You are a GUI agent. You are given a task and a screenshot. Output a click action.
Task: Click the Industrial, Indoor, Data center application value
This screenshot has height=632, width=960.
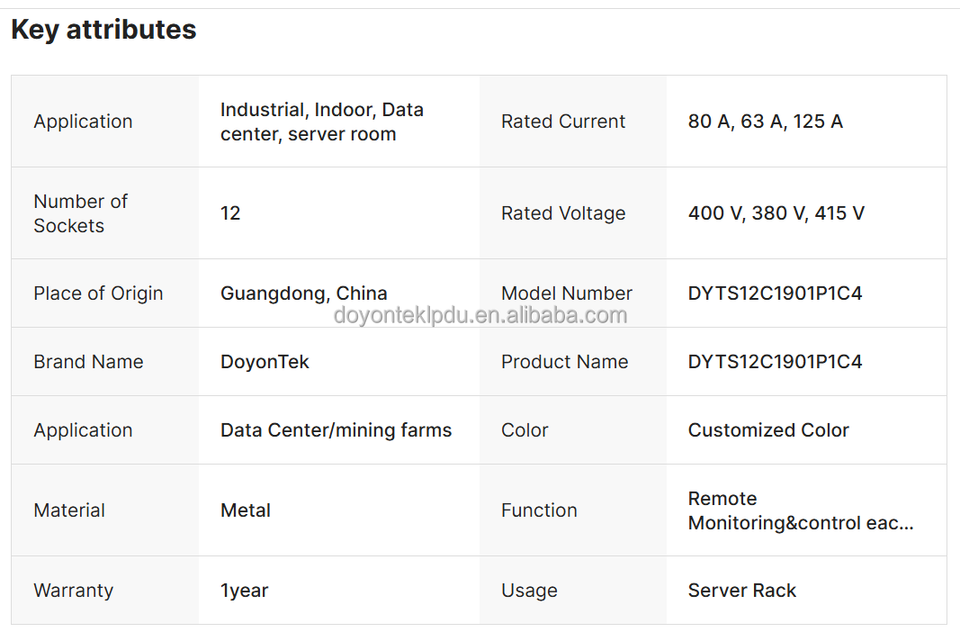pos(321,122)
